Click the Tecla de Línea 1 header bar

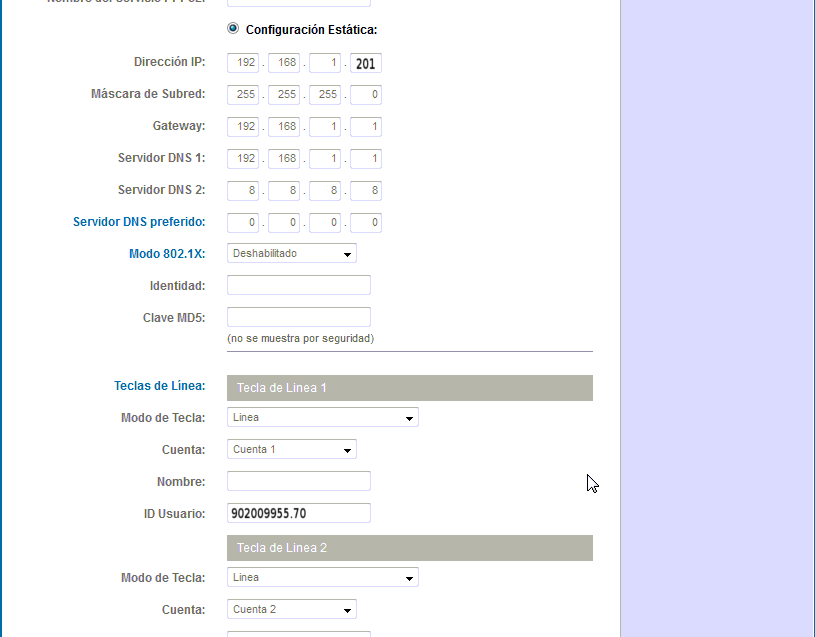click(409, 388)
